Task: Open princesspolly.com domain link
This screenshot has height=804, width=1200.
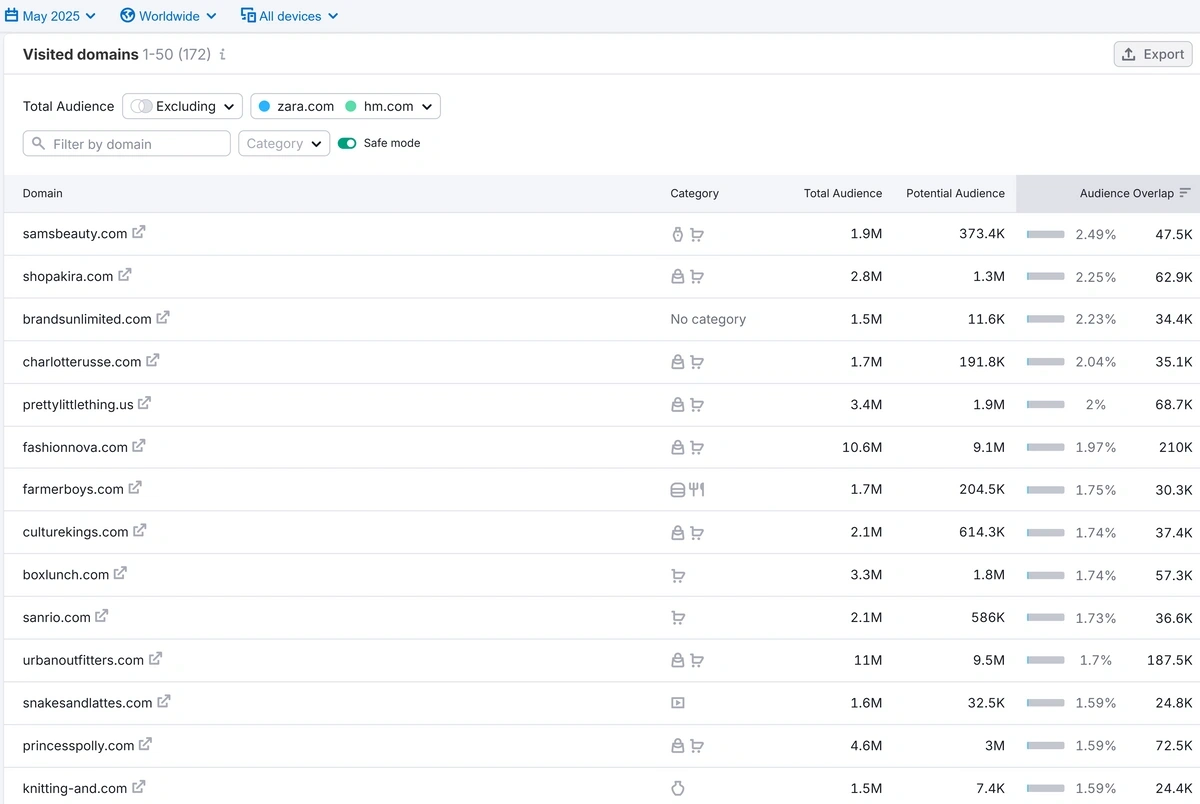Action: click(78, 746)
